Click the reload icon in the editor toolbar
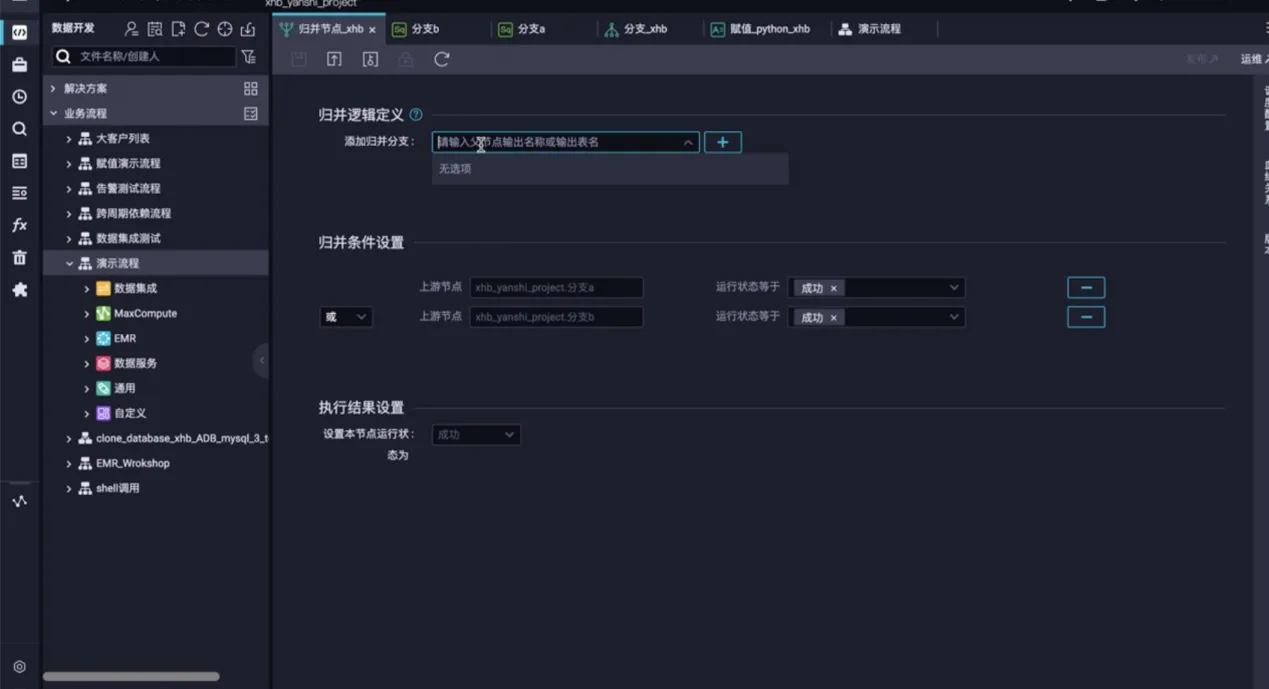 pyautogui.click(x=441, y=60)
